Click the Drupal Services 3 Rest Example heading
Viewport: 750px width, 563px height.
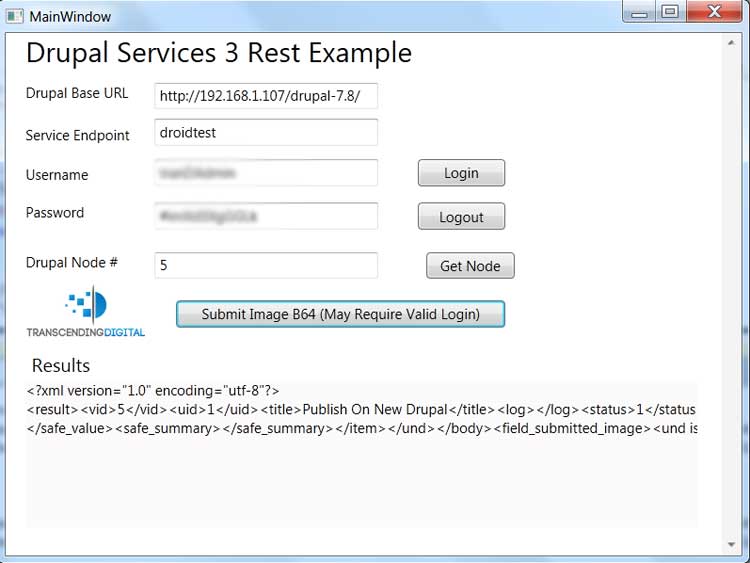[219, 53]
